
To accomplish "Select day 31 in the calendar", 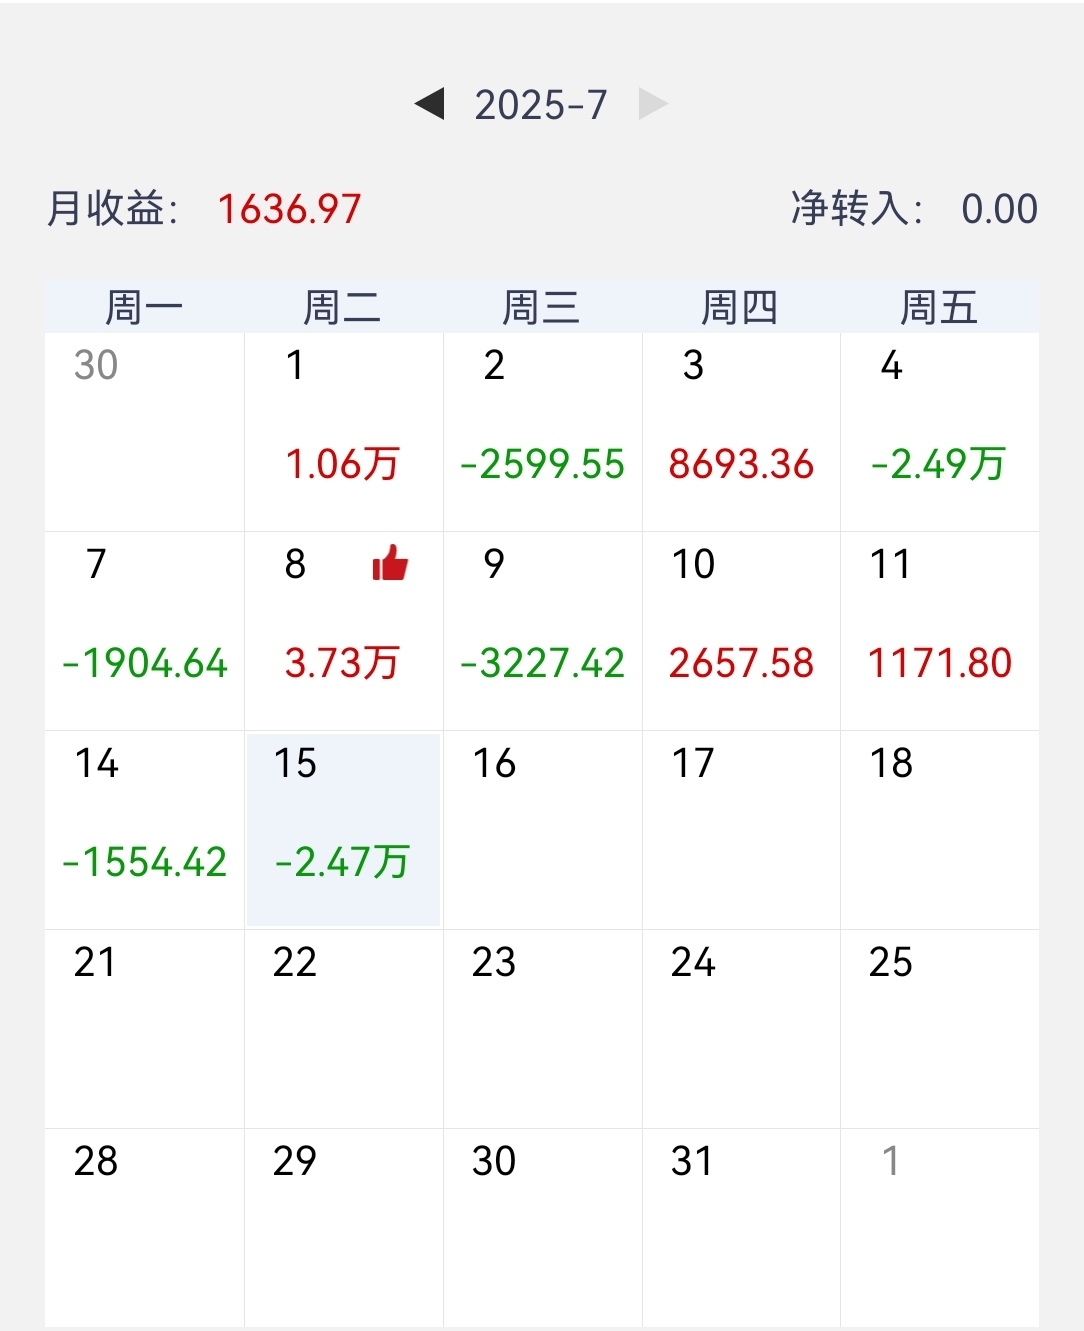I will click(x=741, y=1228).
